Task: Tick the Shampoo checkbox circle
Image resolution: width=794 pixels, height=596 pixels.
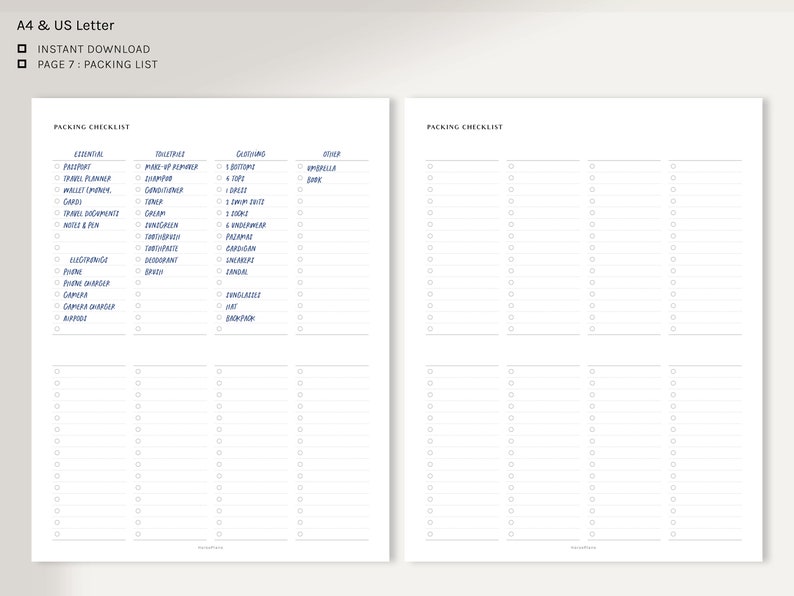Action: click(138, 178)
